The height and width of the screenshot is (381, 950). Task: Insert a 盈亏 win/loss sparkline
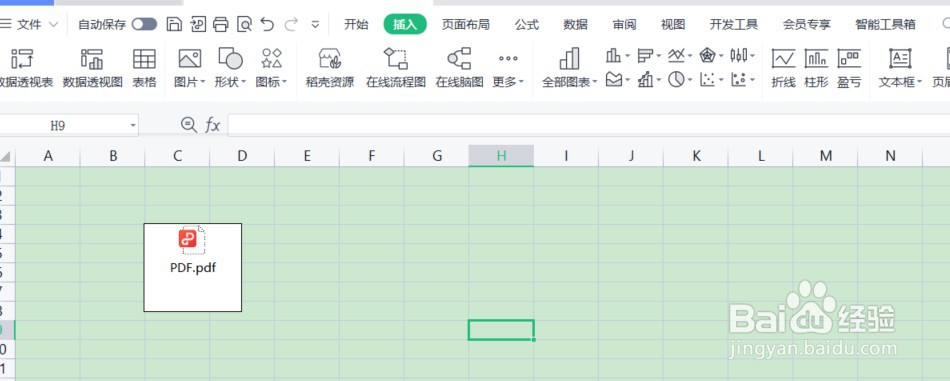click(849, 68)
